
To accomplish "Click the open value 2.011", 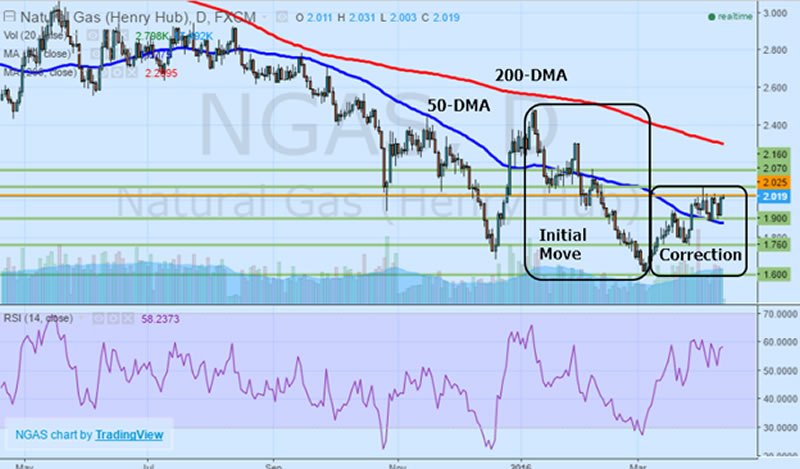I will [x=319, y=17].
